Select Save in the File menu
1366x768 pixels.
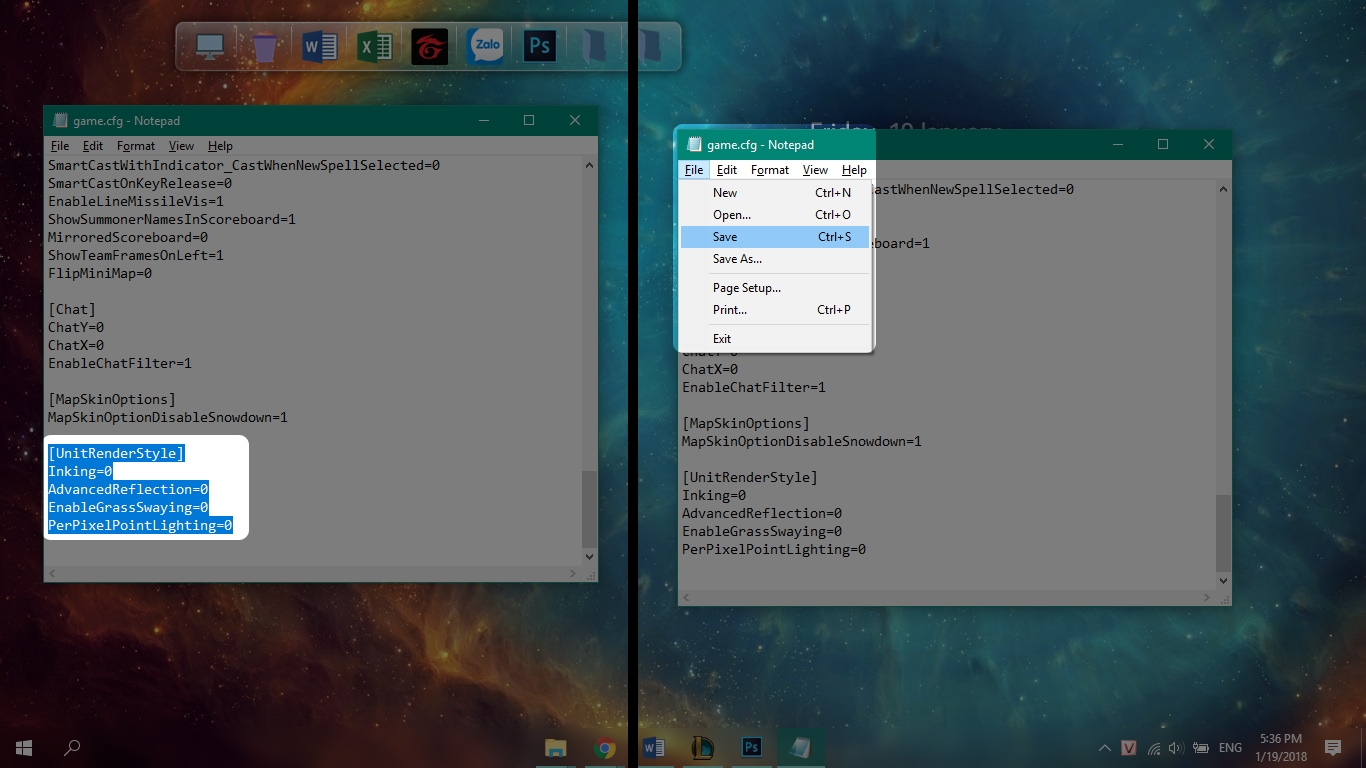[x=775, y=237]
